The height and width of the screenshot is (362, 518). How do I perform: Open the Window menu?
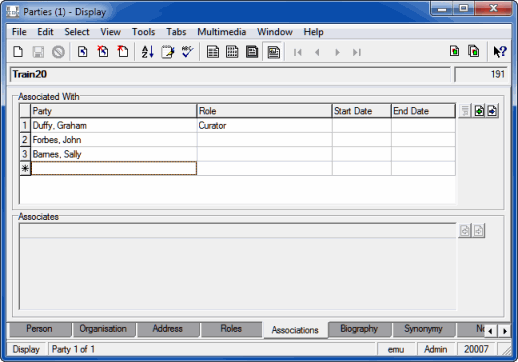275,32
